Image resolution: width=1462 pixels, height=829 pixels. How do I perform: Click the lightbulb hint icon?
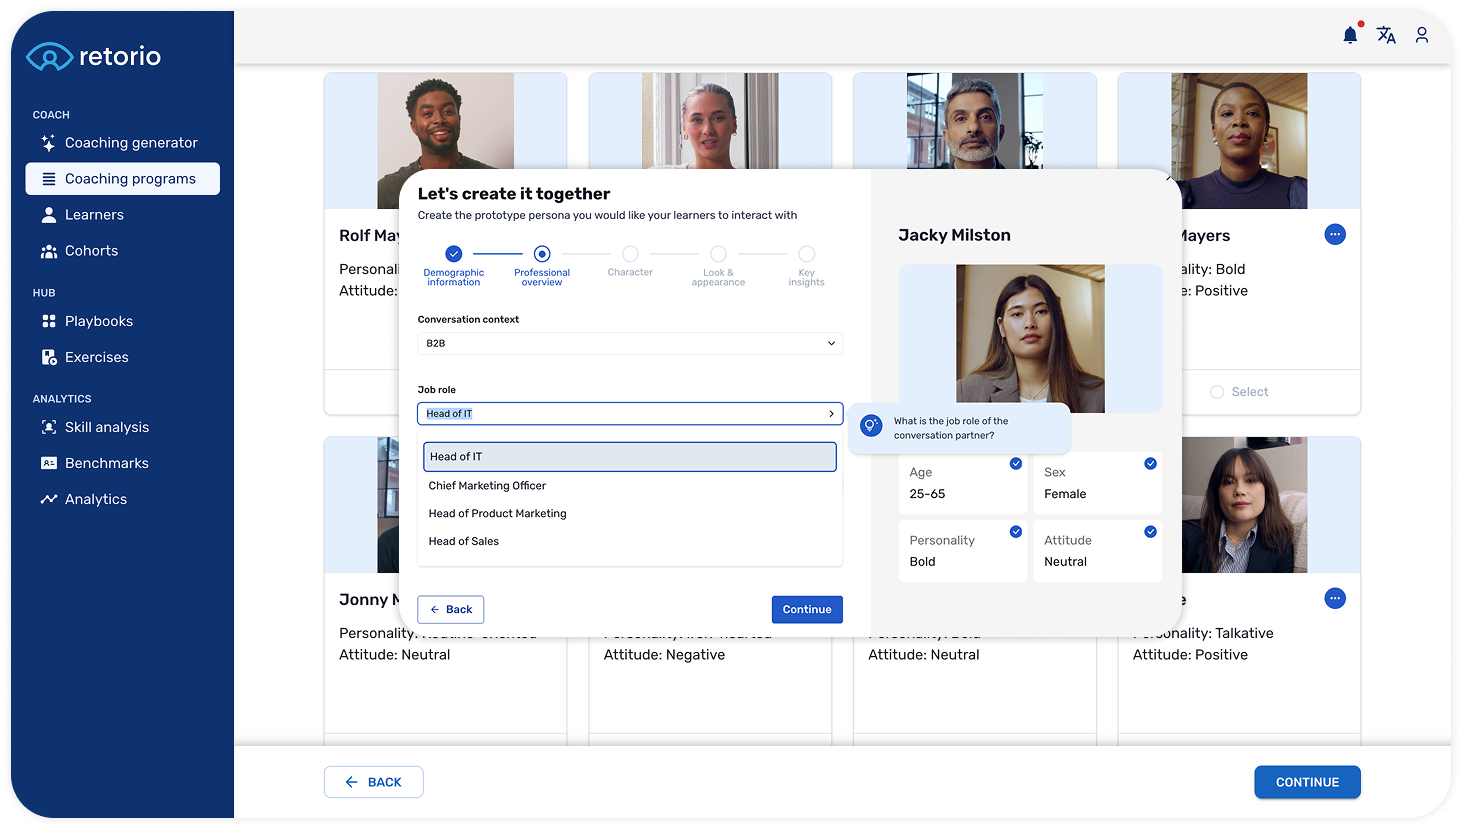[871, 426]
